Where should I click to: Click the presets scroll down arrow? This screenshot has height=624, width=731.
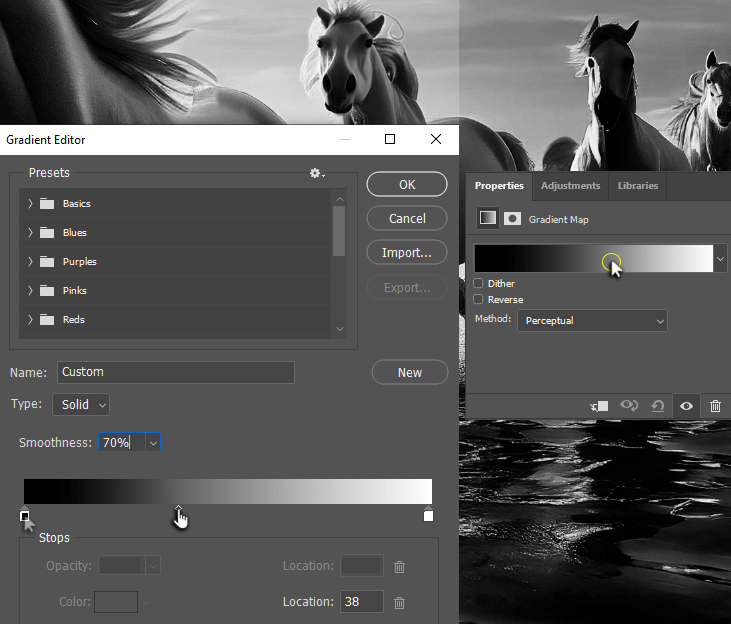340,329
